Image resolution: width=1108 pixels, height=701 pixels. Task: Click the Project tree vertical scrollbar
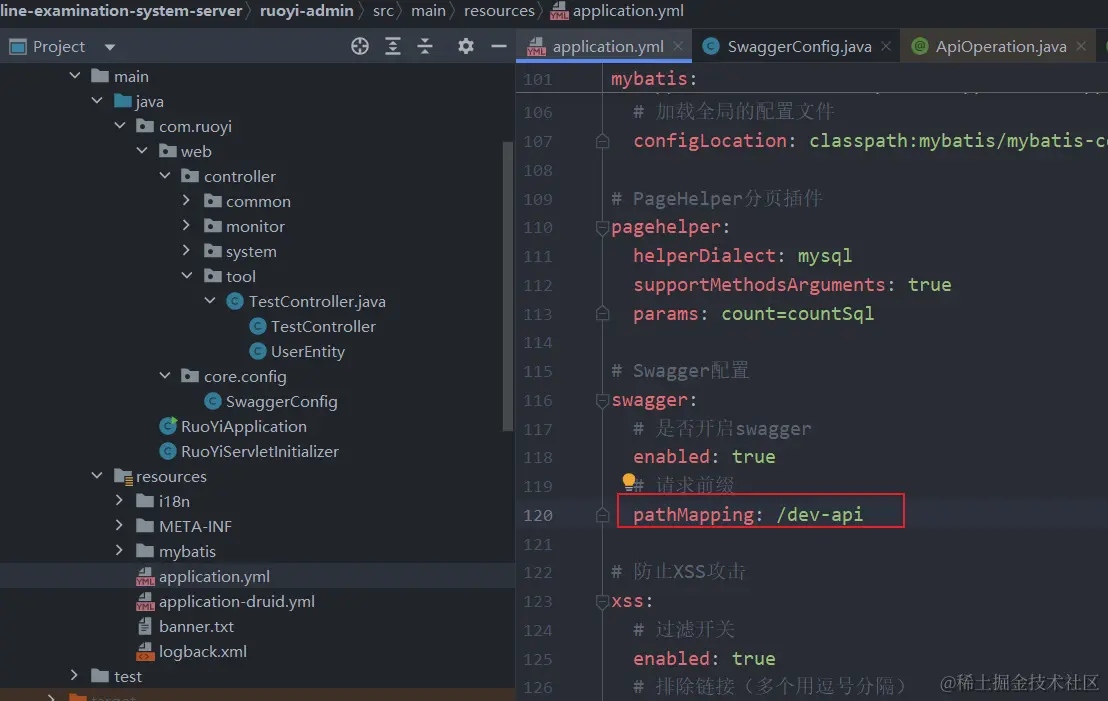[507, 286]
